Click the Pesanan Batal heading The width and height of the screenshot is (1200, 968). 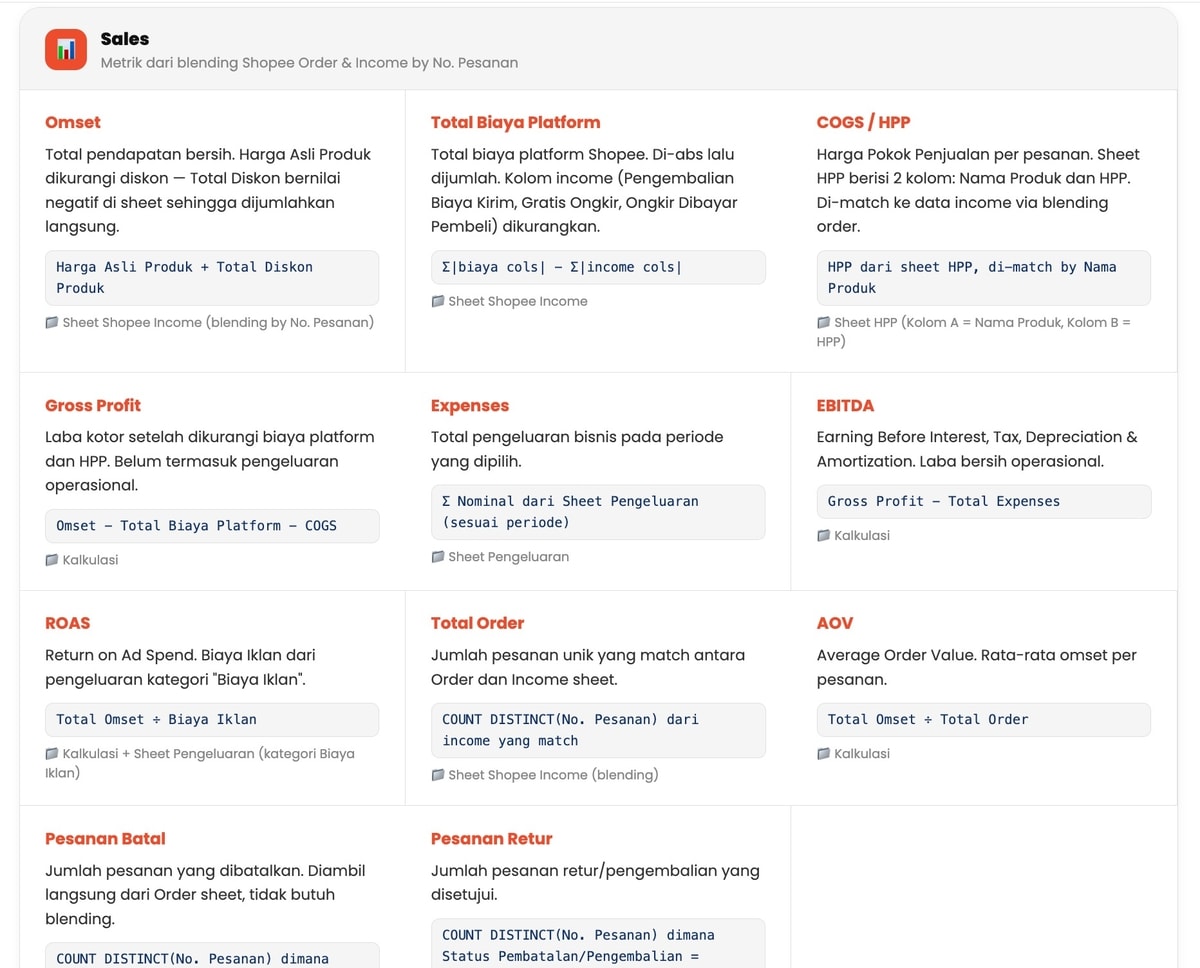(x=105, y=838)
